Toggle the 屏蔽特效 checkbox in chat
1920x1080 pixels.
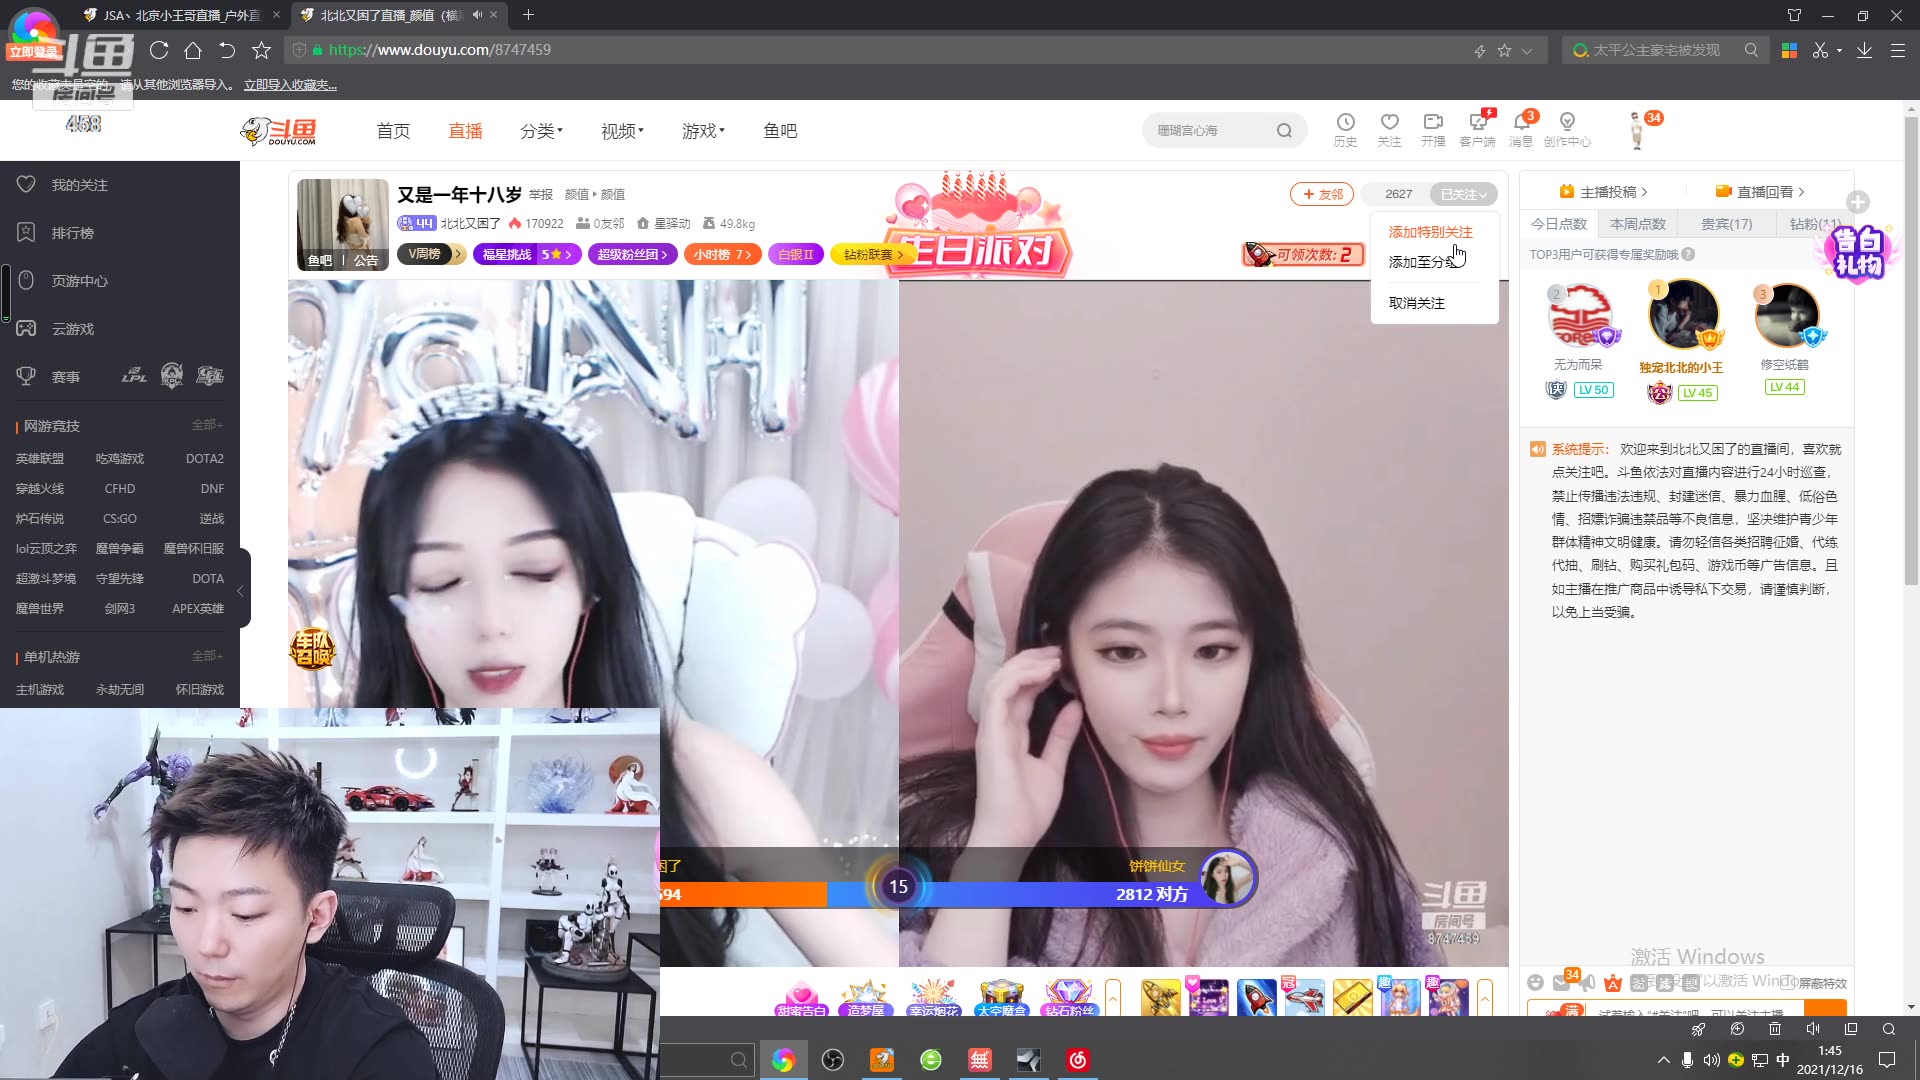[1788, 983]
